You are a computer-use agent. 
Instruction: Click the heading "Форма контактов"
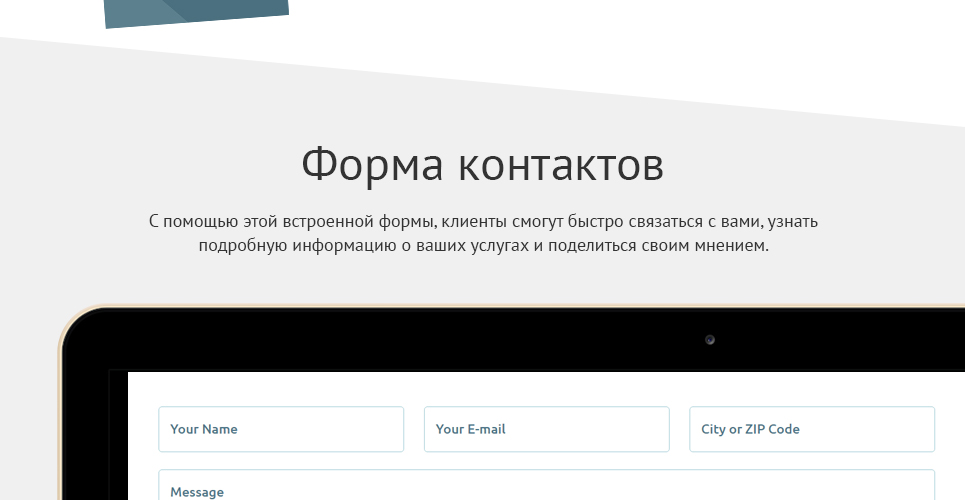(482, 165)
